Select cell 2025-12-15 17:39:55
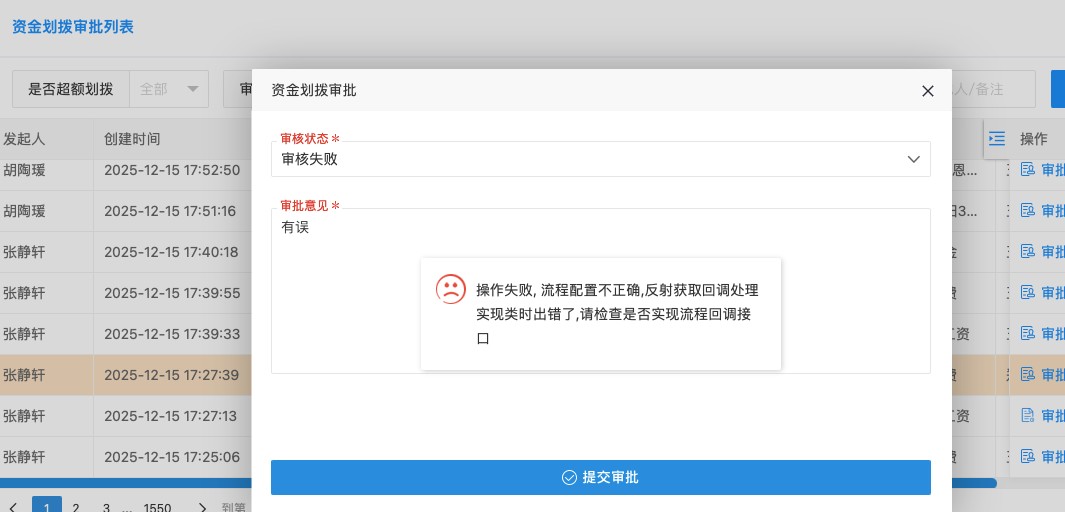The image size is (1065, 512). click(172, 293)
